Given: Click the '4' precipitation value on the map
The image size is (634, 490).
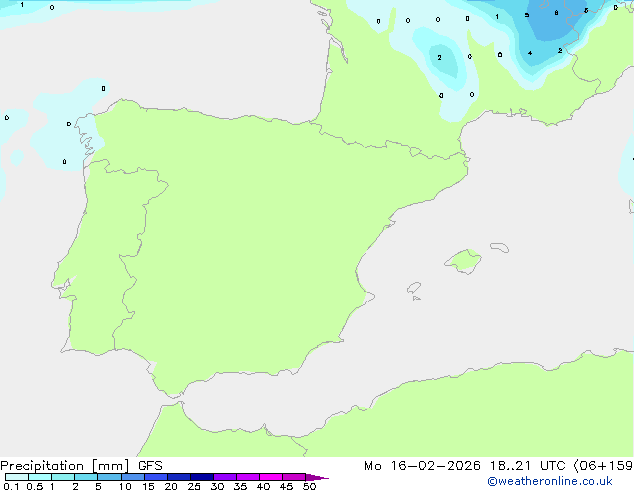Looking at the screenshot, I should tap(530, 53).
